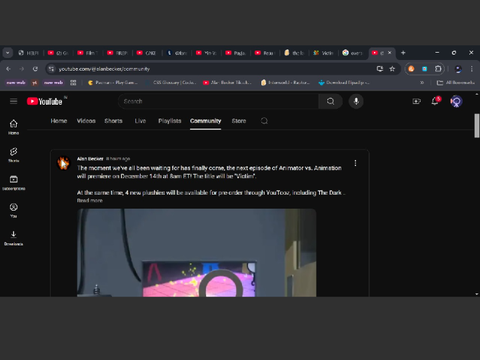
Task: Switch to the Victim browser tab
Action: tap(323, 53)
